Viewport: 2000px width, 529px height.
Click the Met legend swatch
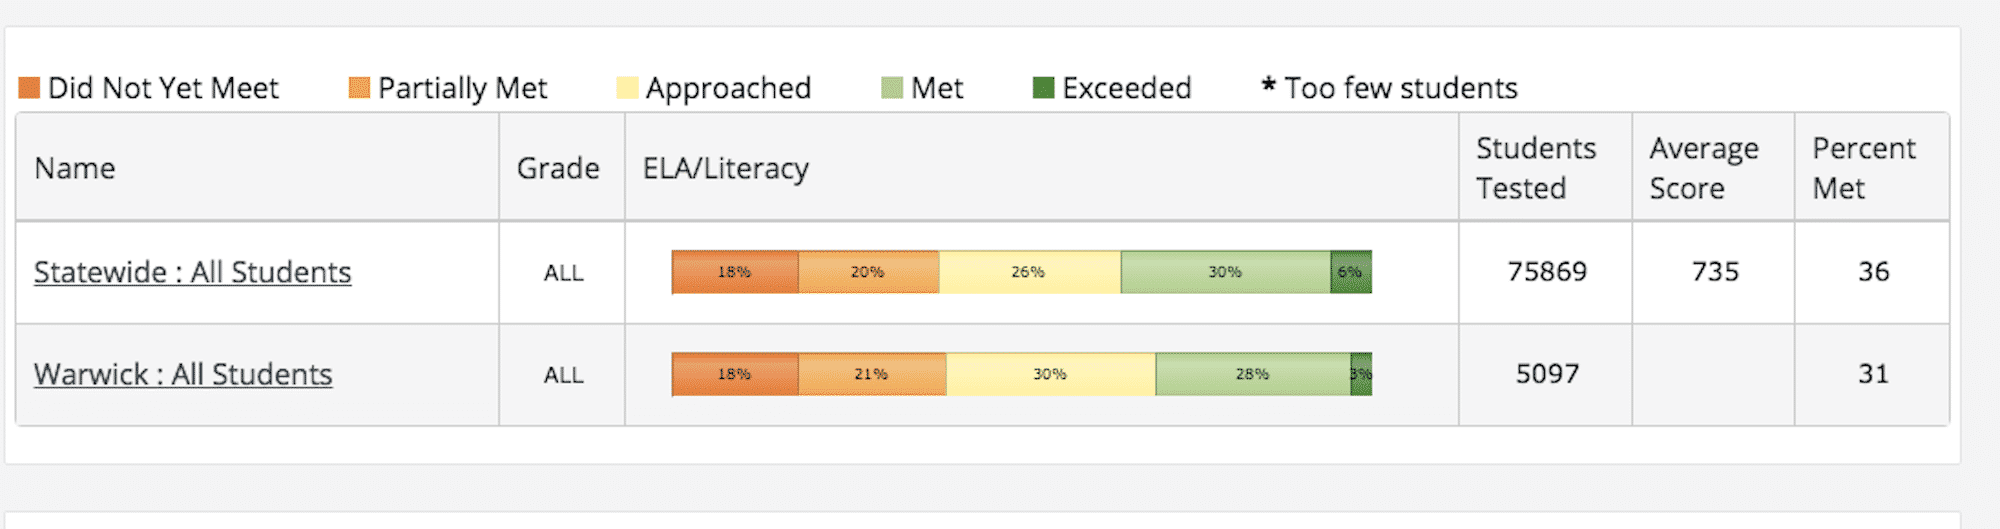point(892,88)
